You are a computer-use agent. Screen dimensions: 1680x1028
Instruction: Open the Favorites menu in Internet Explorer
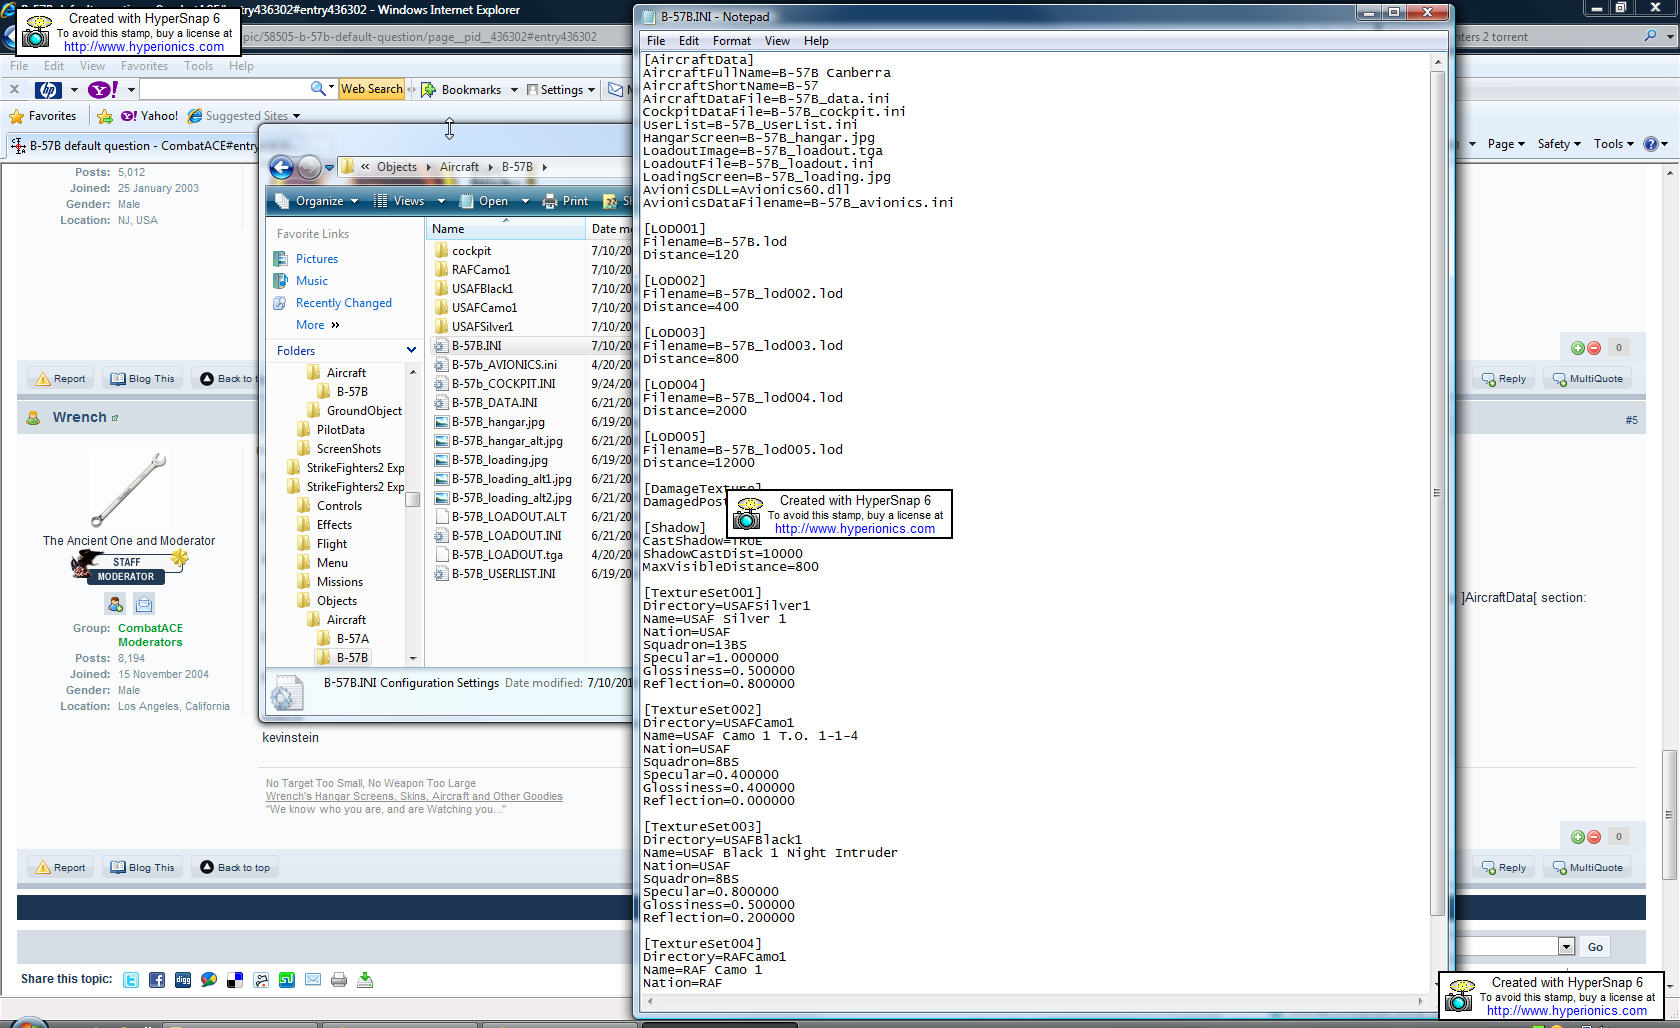click(144, 66)
